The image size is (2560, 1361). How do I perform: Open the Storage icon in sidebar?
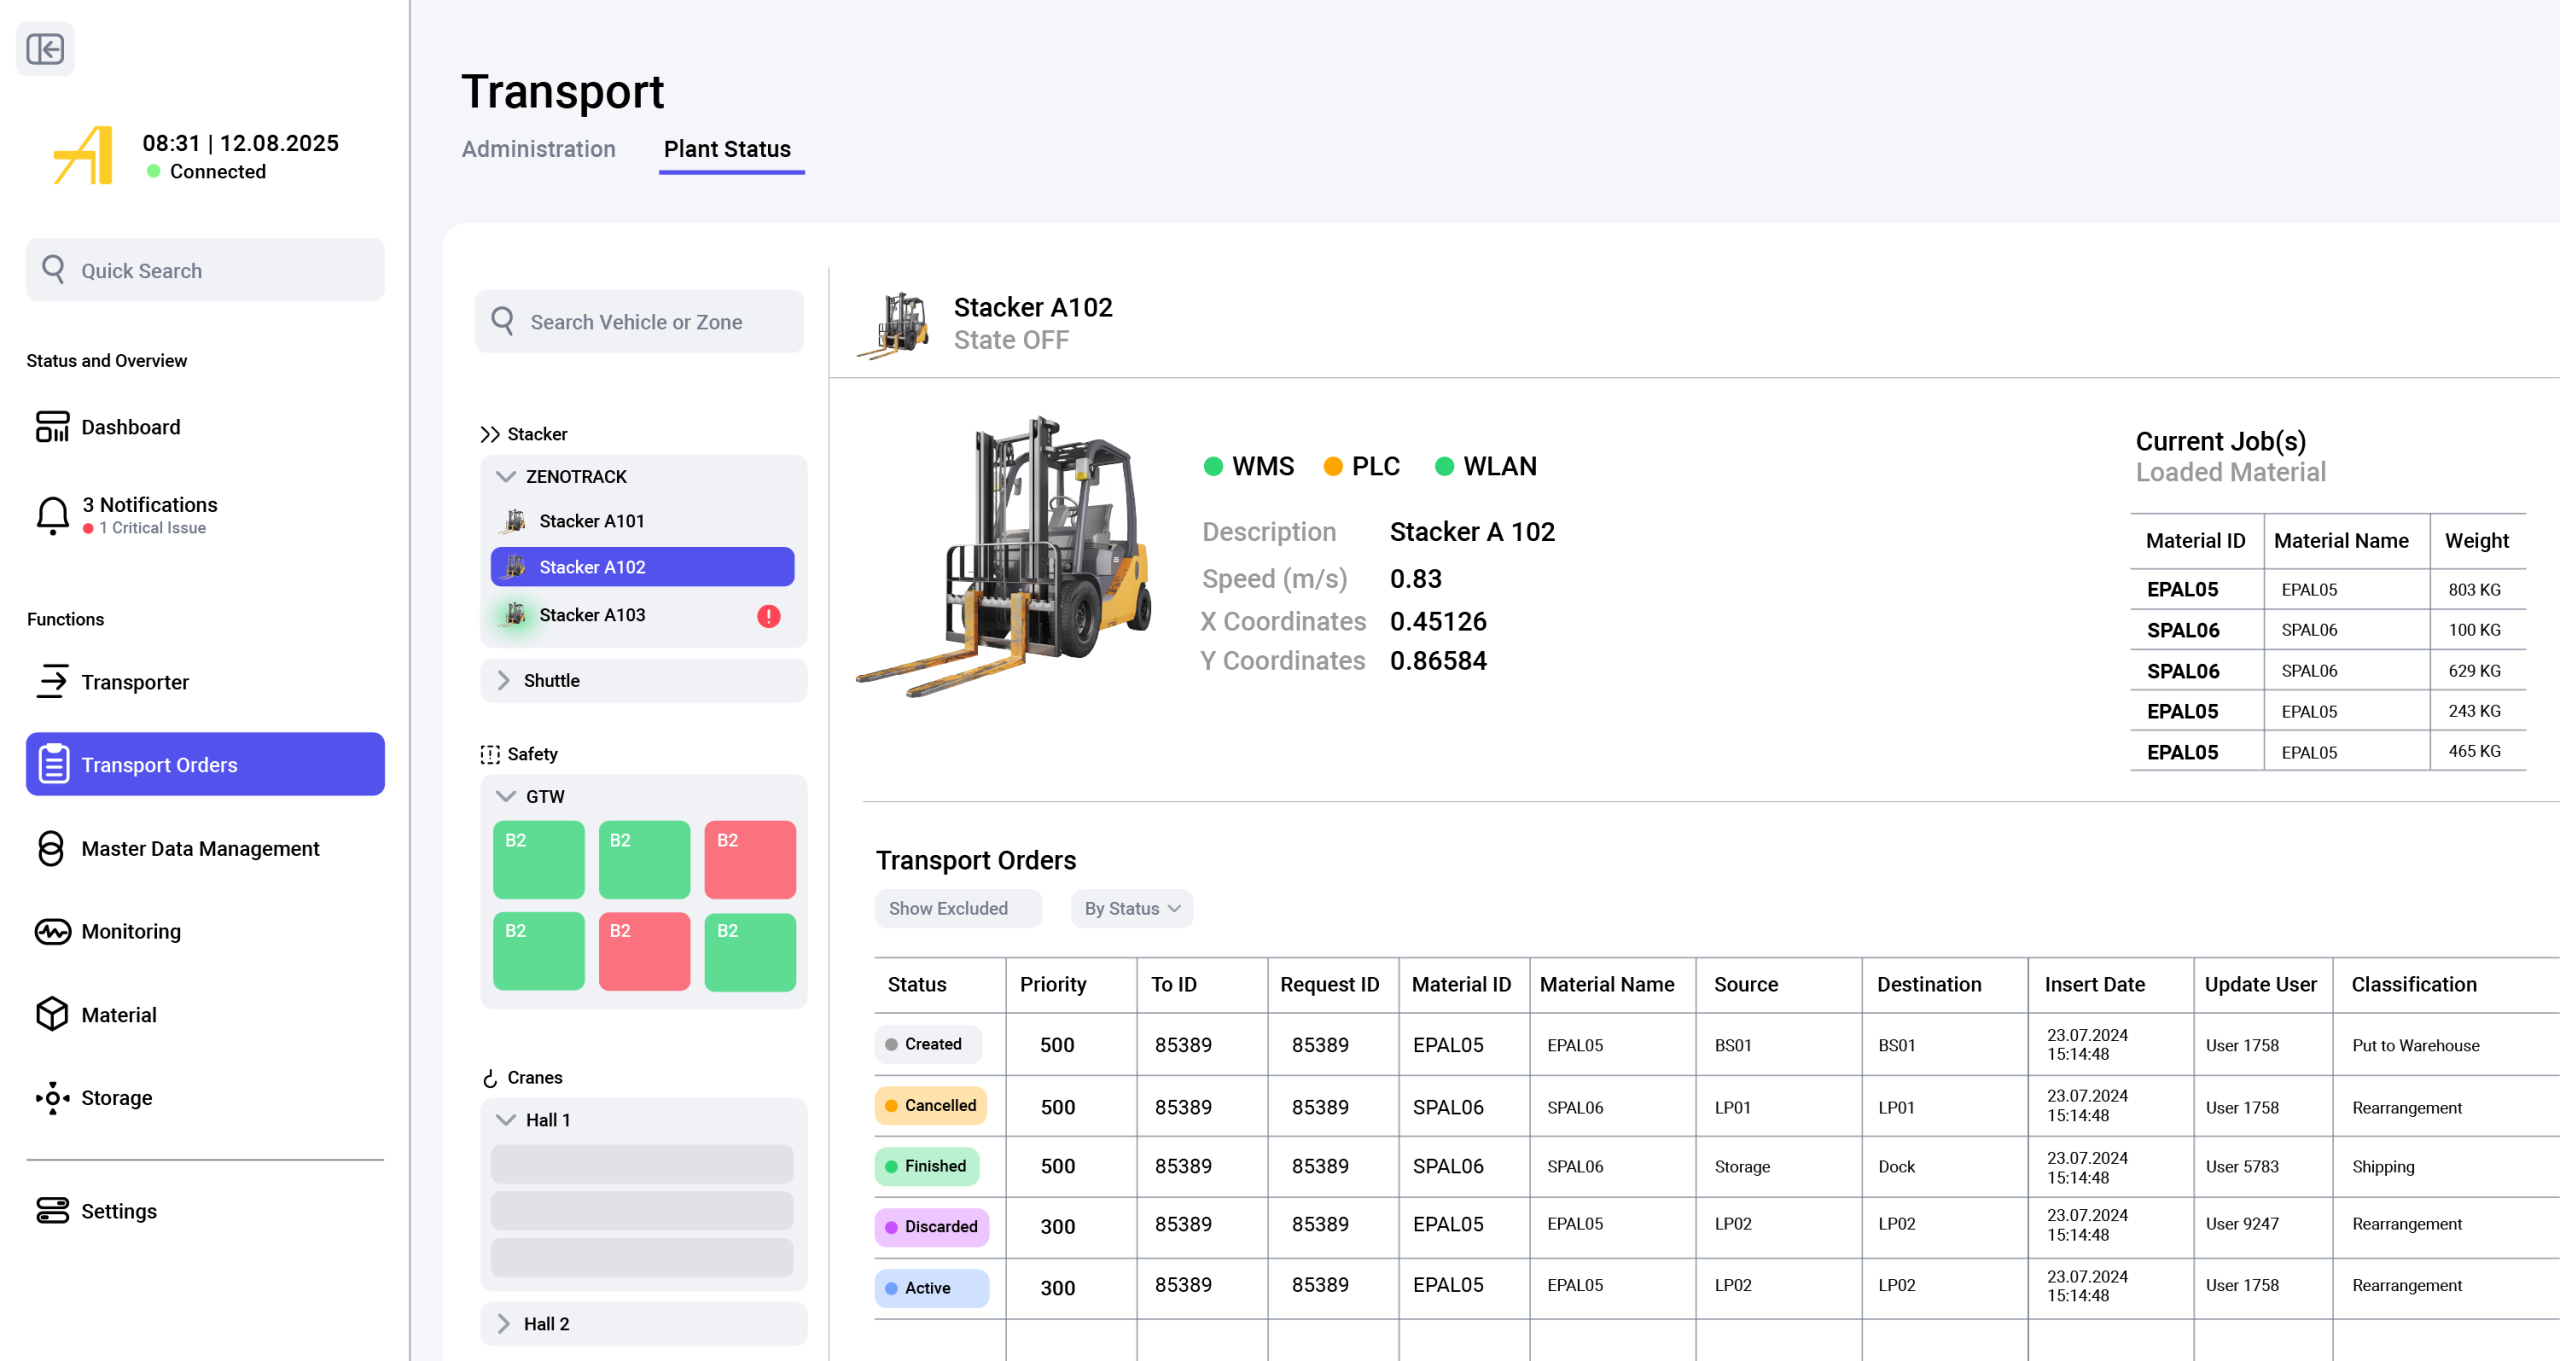(52, 1098)
